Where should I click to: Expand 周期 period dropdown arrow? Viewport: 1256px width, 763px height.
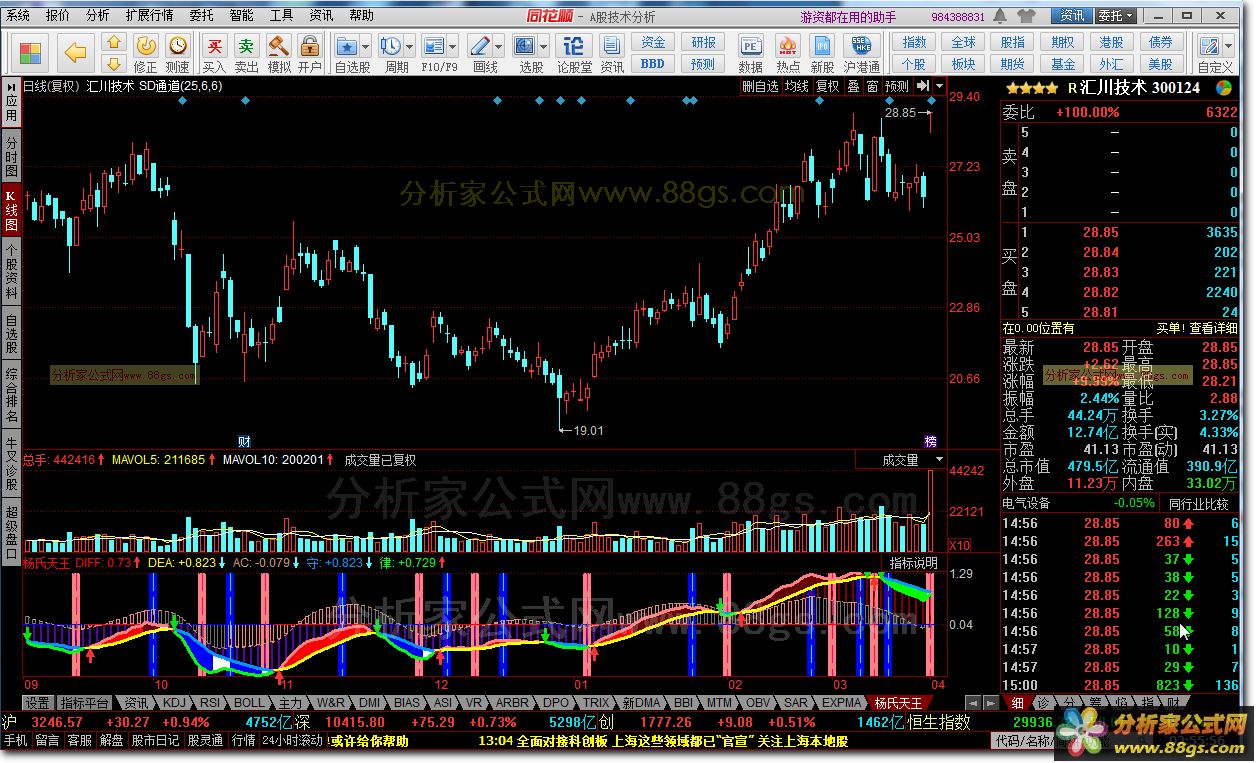pos(410,47)
